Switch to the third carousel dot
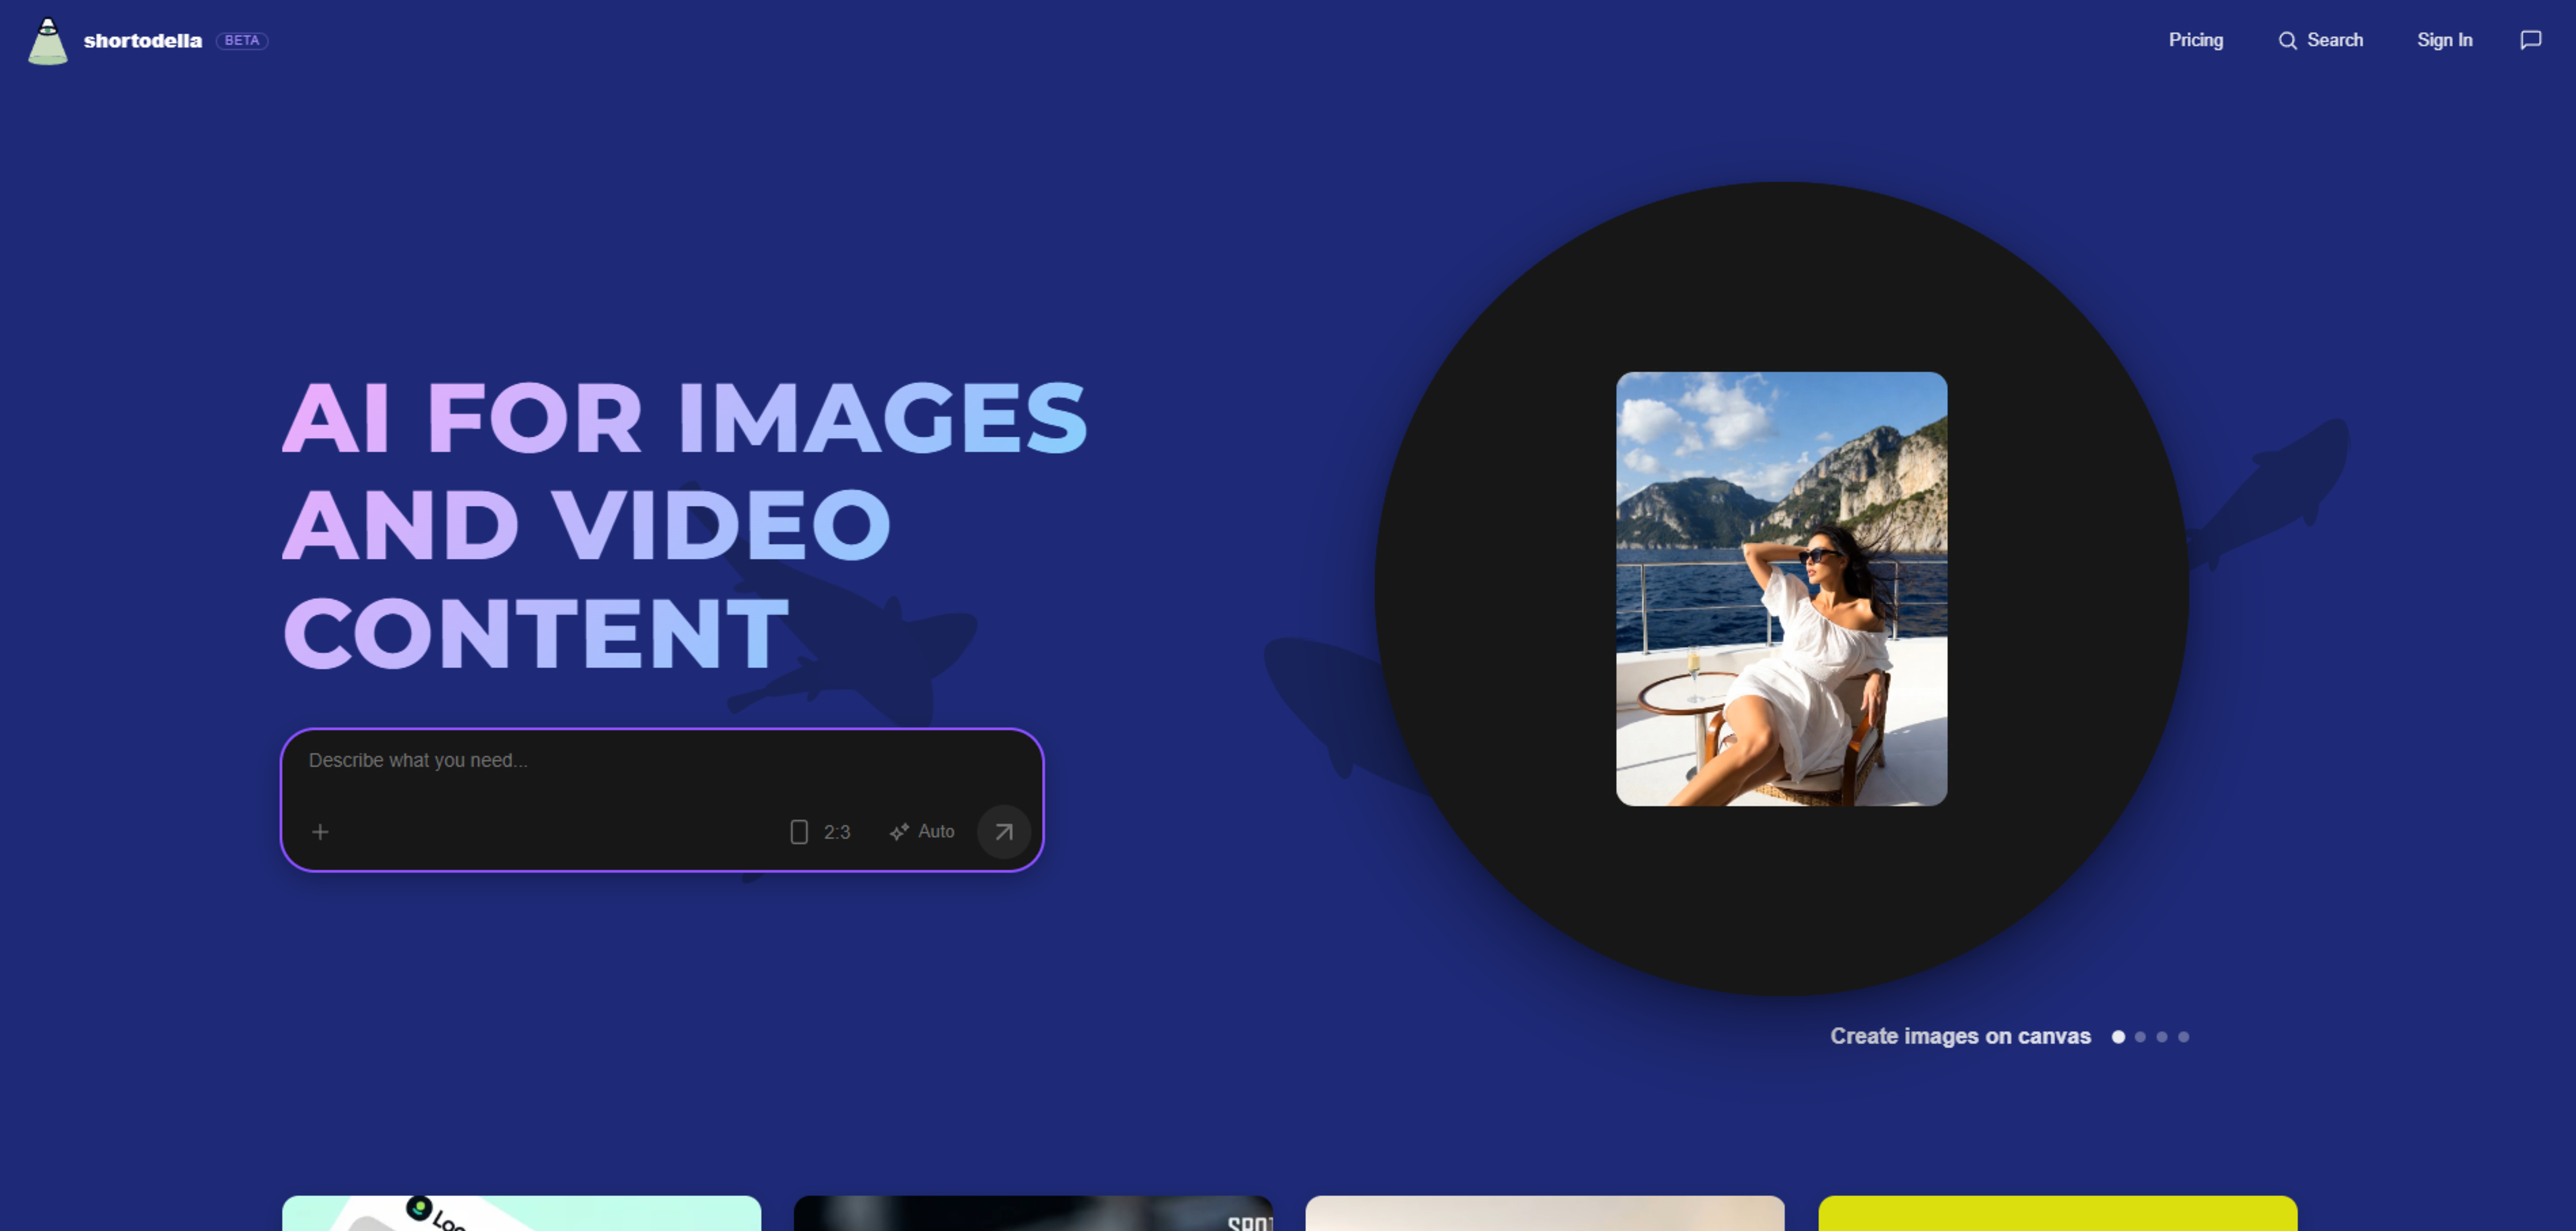Image resolution: width=2576 pixels, height=1231 pixels. [2162, 1037]
